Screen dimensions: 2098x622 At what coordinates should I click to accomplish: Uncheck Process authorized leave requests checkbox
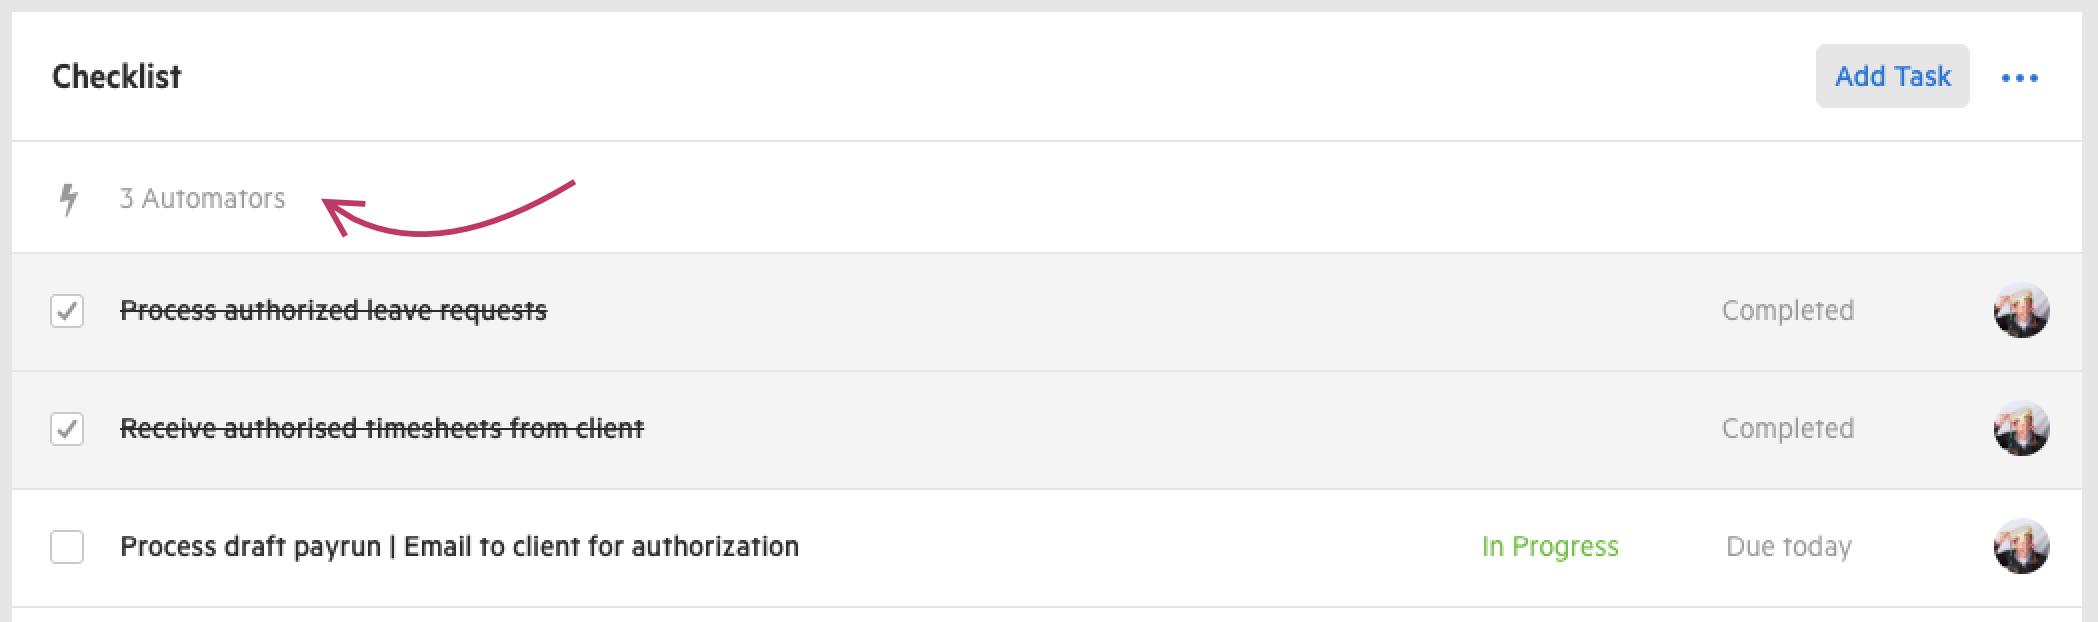(67, 311)
